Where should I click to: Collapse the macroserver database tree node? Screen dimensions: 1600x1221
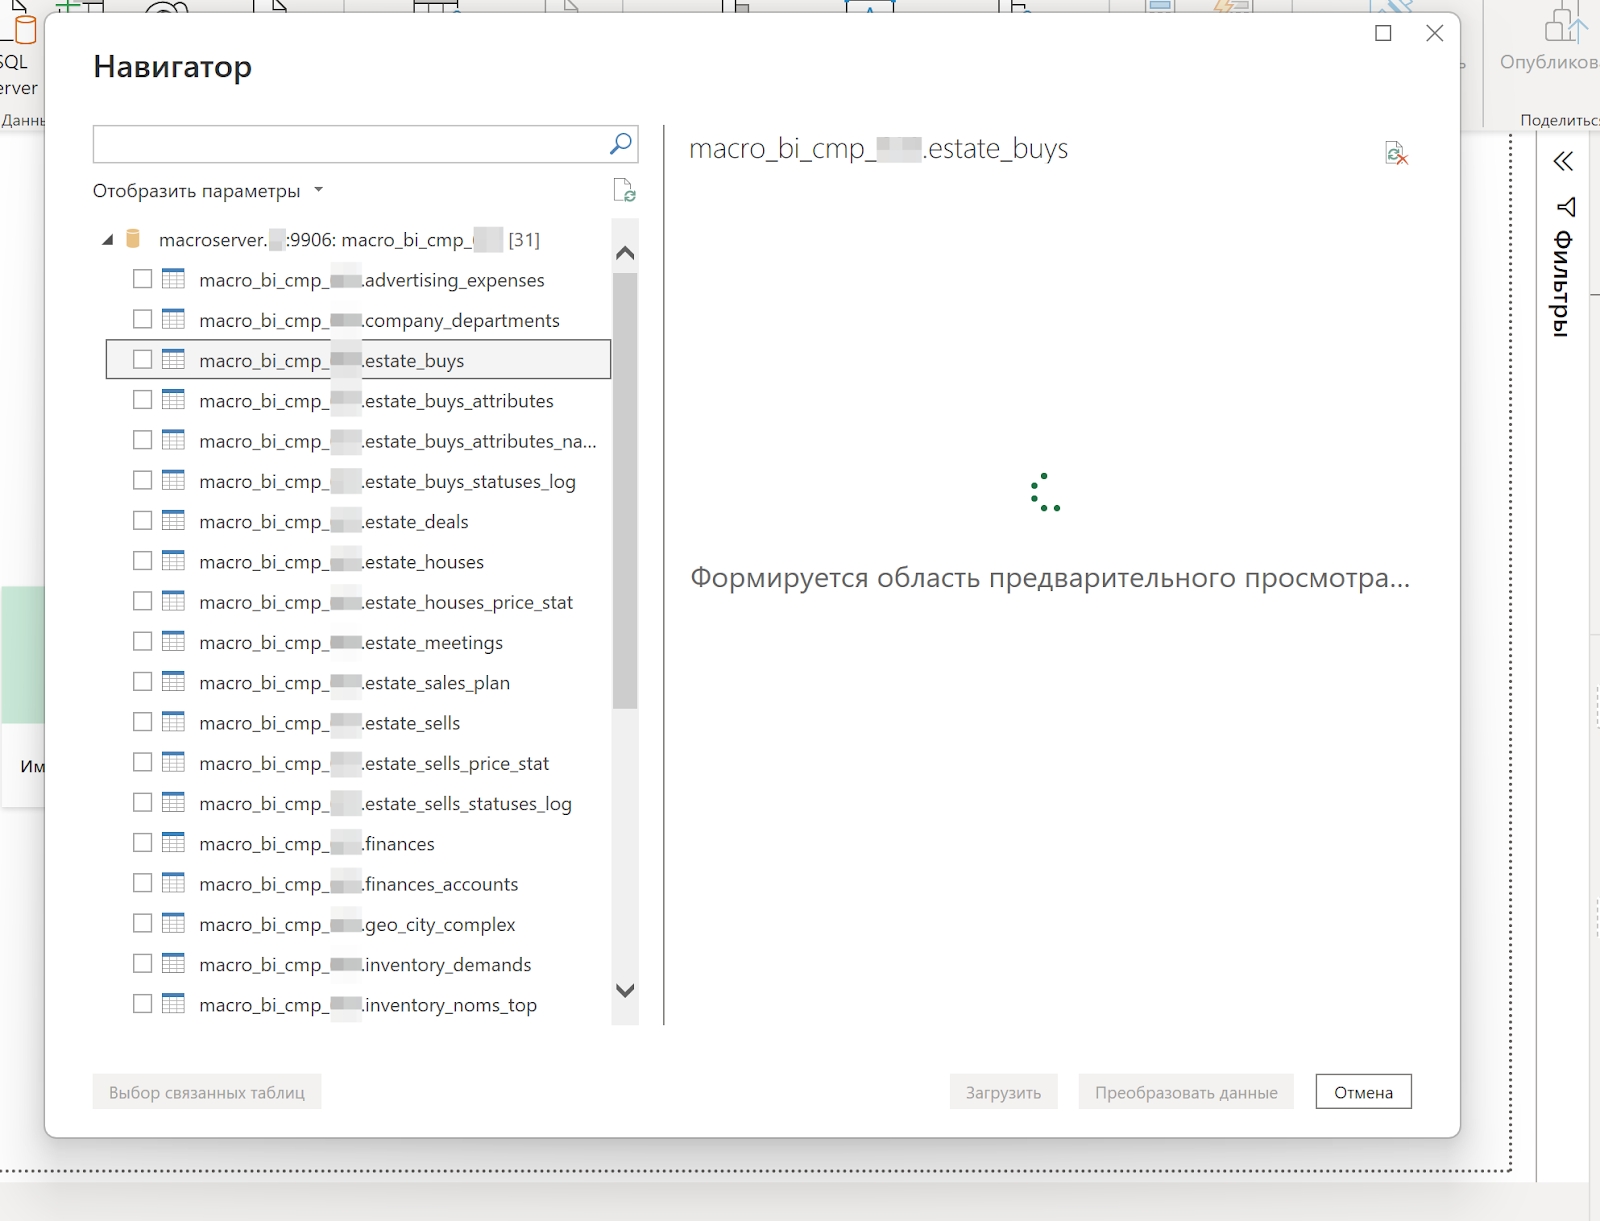coord(108,240)
